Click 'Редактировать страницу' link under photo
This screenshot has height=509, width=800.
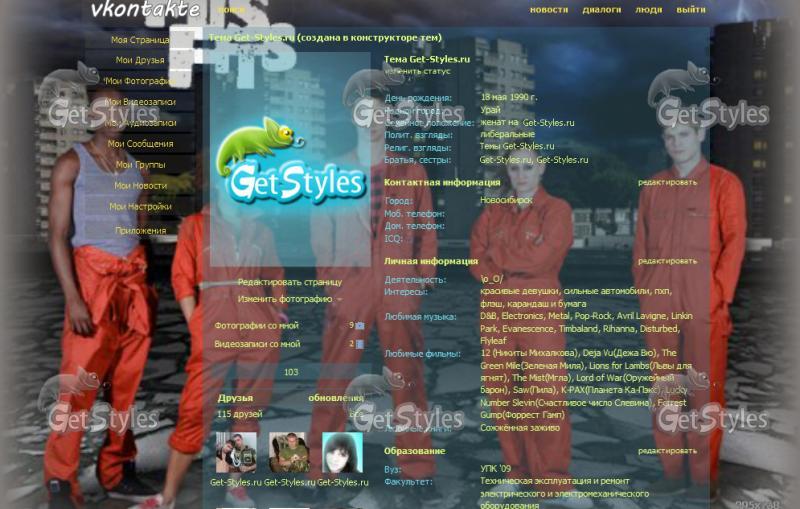pyautogui.click(x=289, y=282)
